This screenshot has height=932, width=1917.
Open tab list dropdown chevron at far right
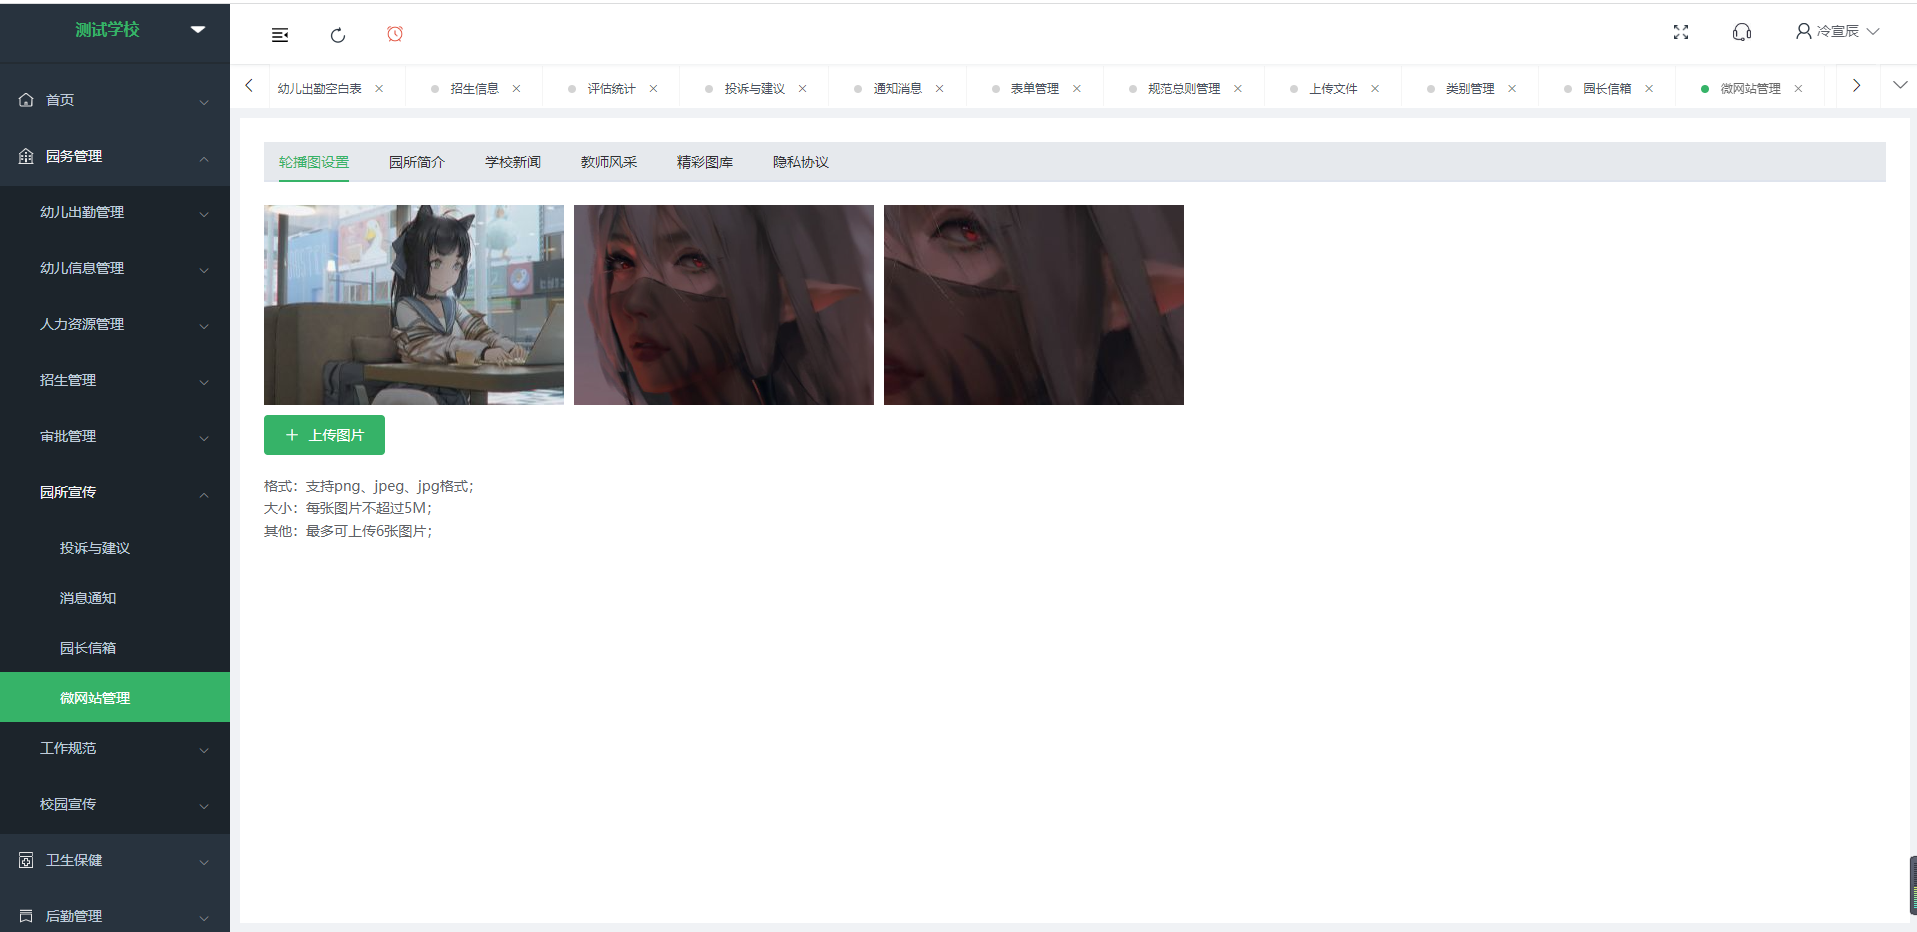click(1900, 85)
